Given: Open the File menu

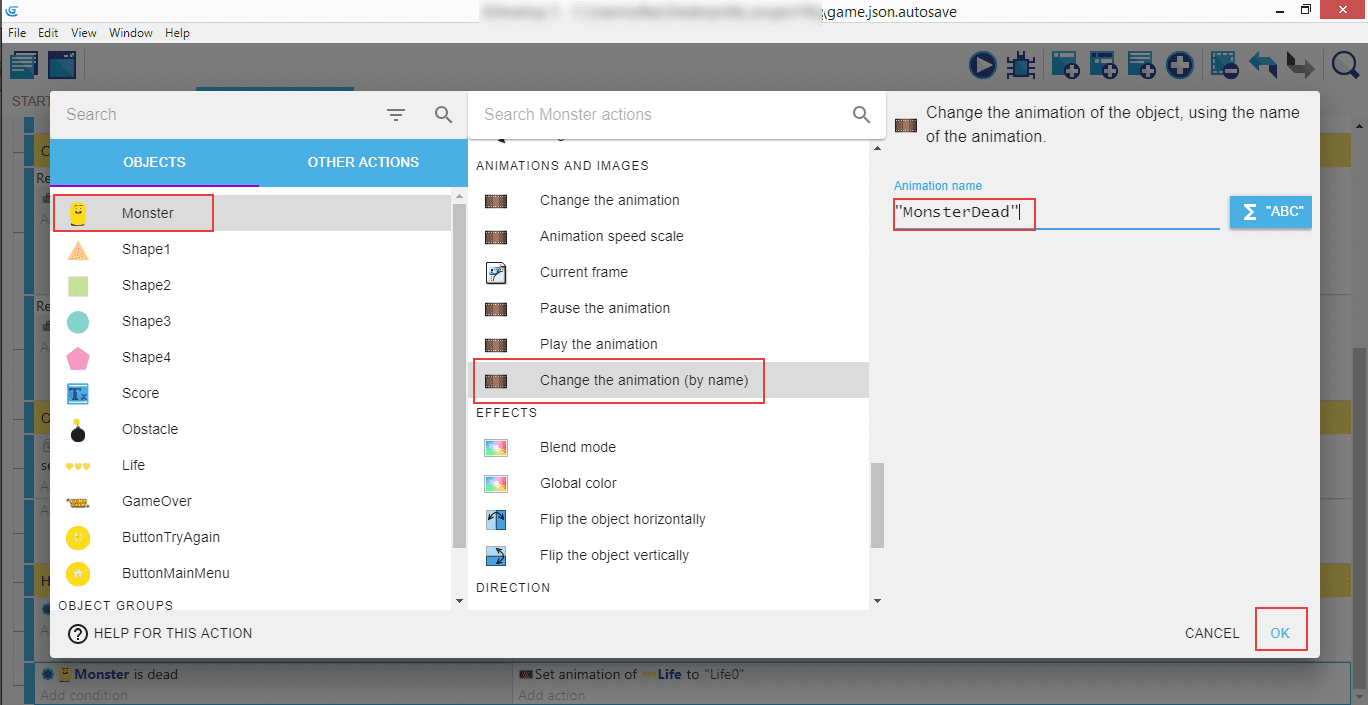Looking at the screenshot, I should coord(17,33).
